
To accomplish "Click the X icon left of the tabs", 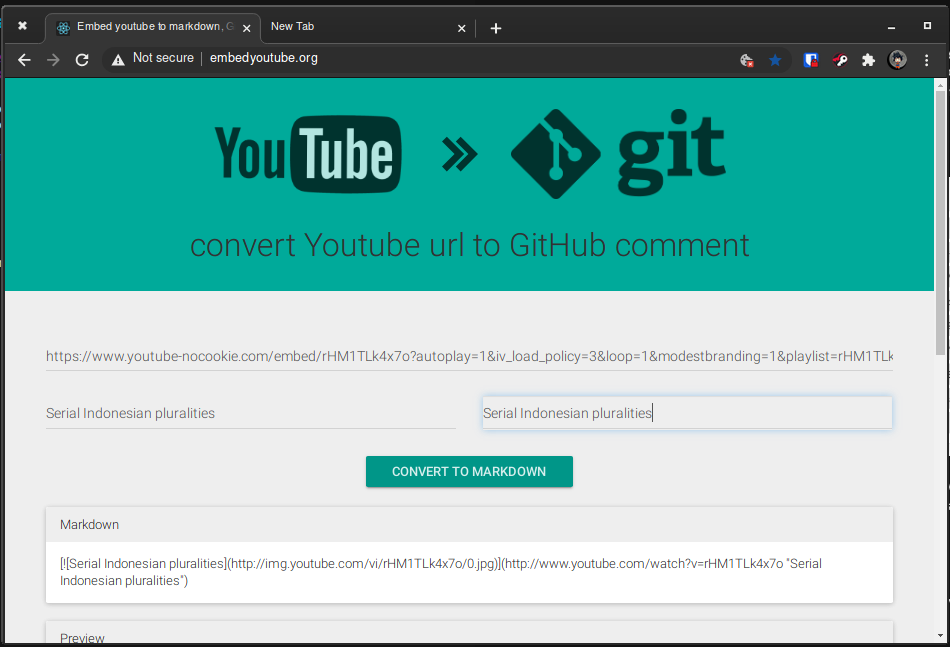I will click(22, 25).
